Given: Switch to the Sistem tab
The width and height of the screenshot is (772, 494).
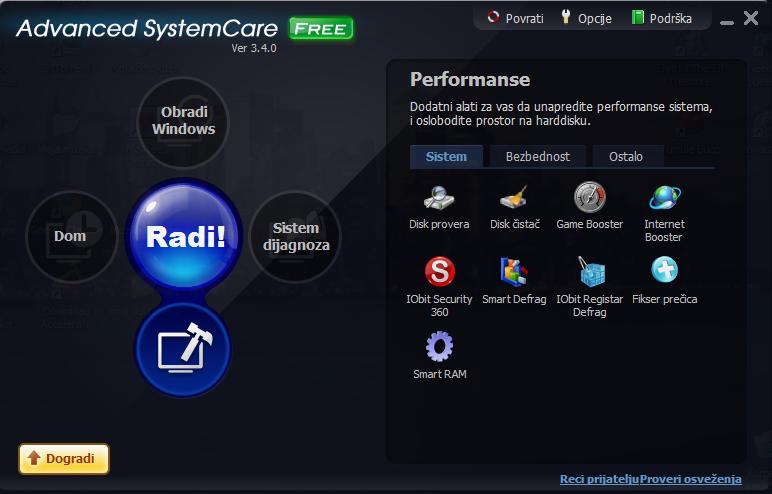Looking at the screenshot, I should [x=446, y=157].
